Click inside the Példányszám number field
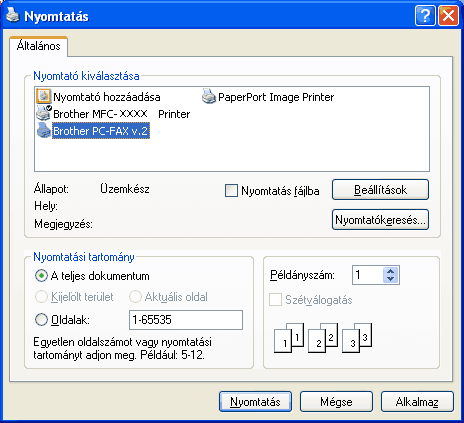The image size is (464, 423). (x=368, y=275)
